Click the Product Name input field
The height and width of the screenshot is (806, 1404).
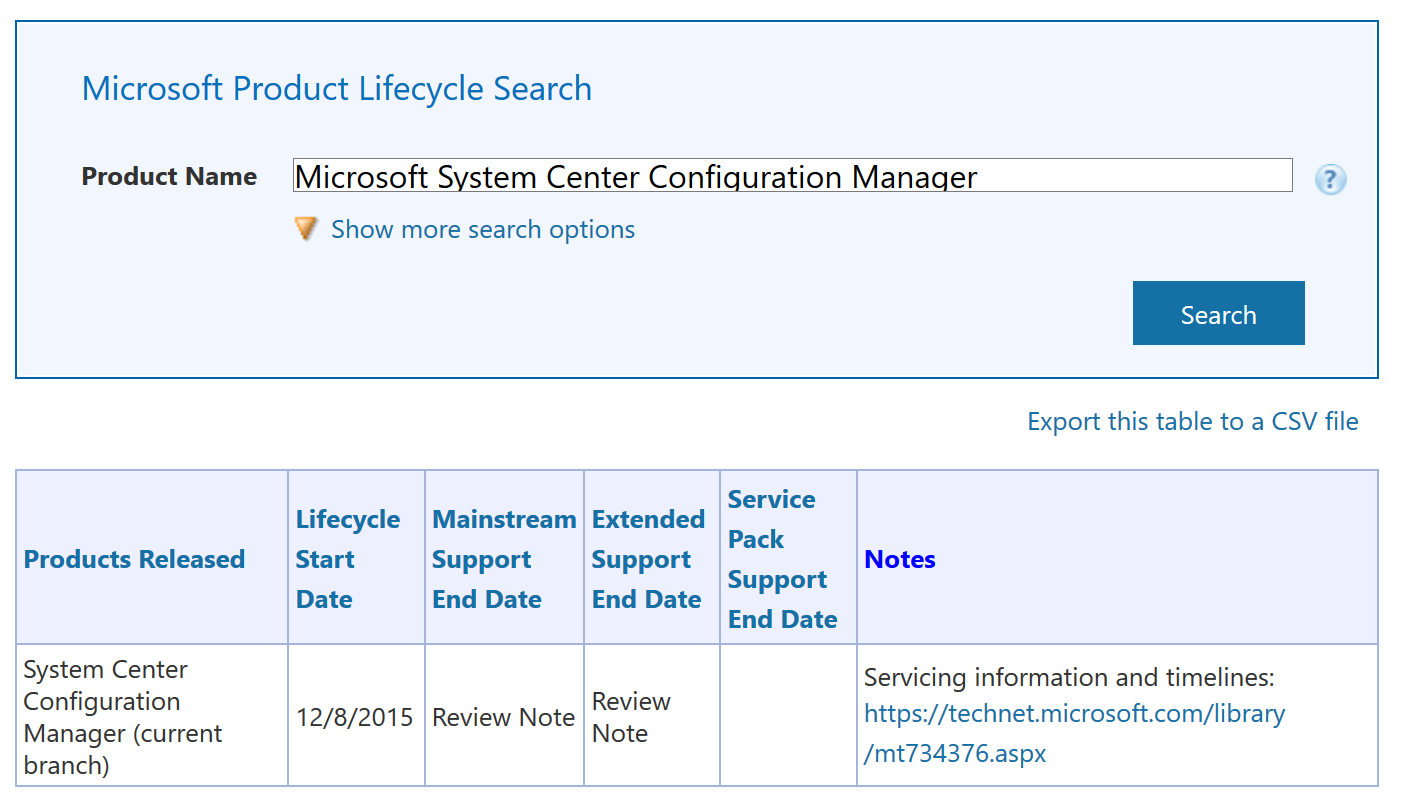click(792, 175)
